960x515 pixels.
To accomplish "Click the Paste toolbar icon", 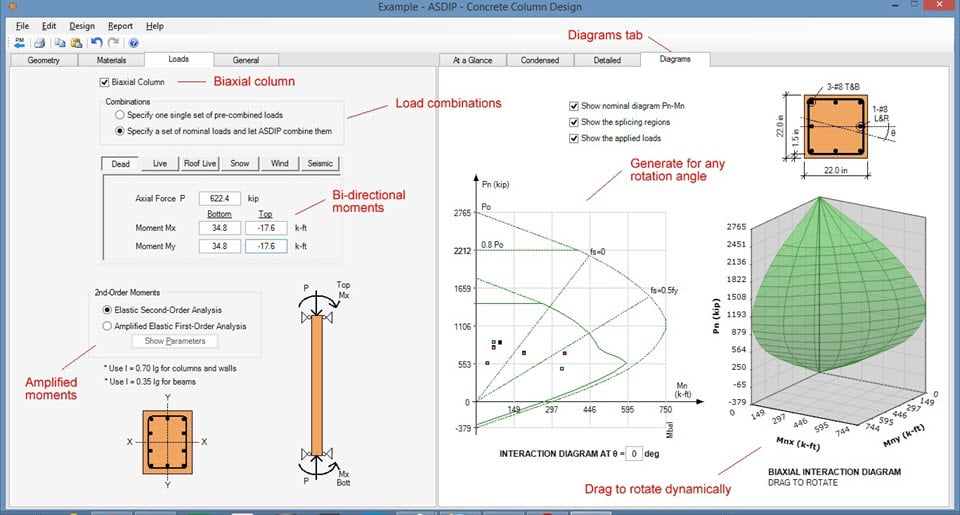I will point(77,43).
